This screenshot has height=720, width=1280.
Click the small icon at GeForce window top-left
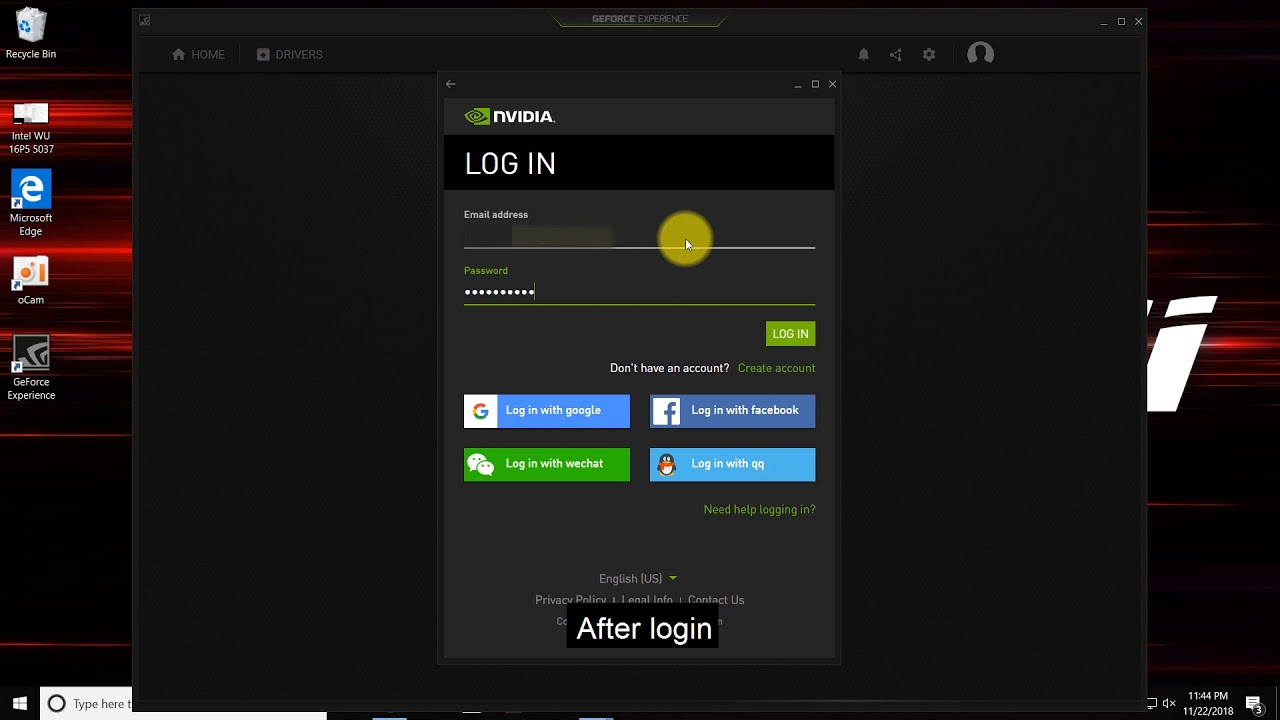[x=145, y=20]
